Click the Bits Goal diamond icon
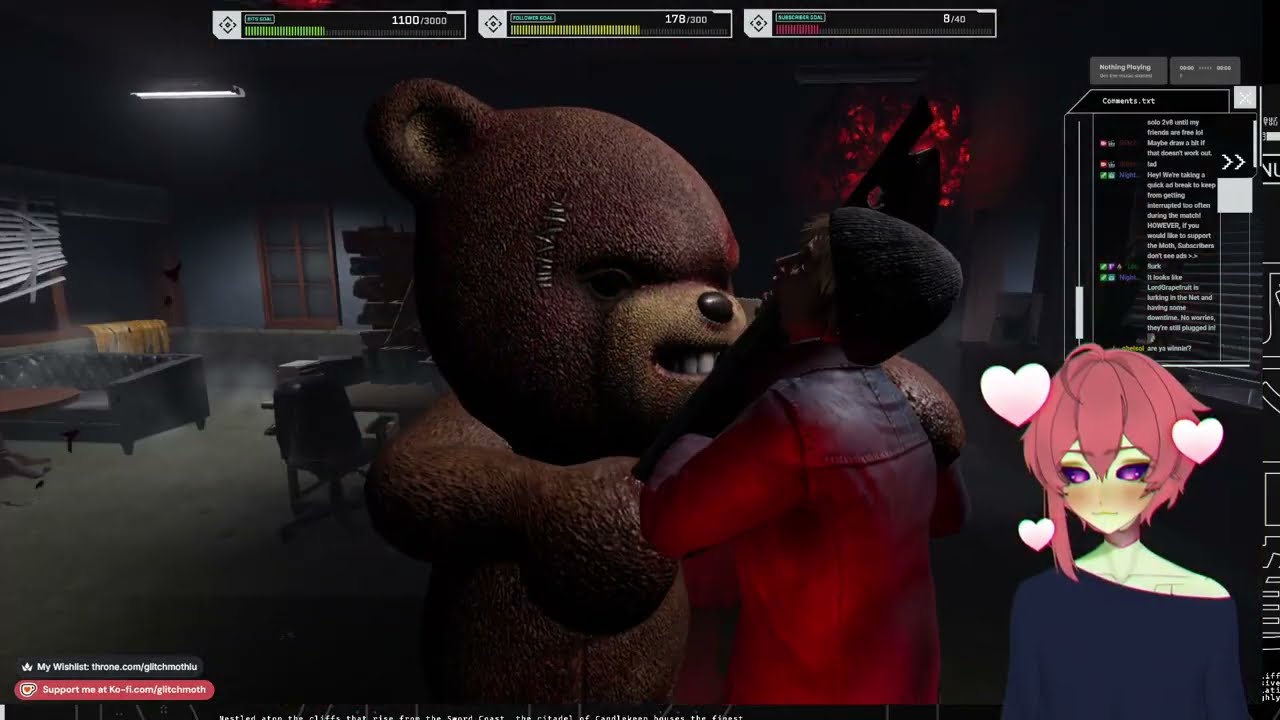 pyautogui.click(x=228, y=26)
